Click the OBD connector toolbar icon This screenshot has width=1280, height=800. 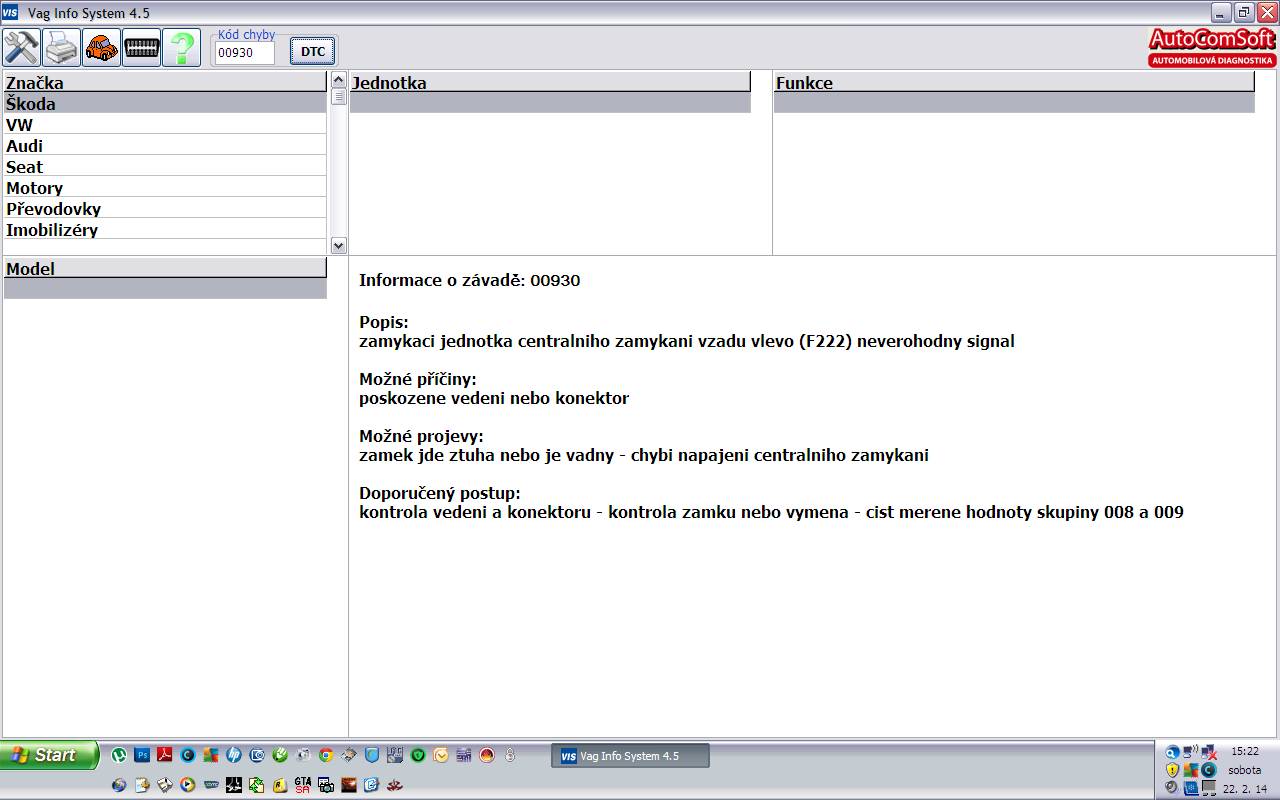[x=141, y=47]
